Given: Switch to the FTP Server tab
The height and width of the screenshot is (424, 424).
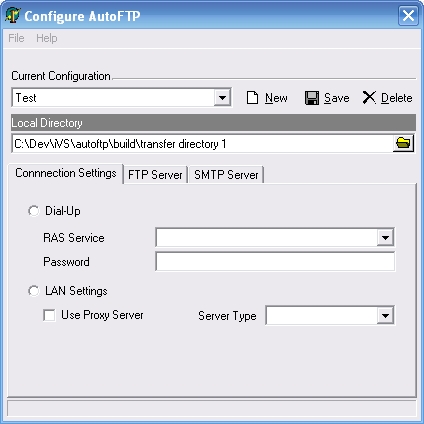Looking at the screenshot, I should click(x=155, y=175).
